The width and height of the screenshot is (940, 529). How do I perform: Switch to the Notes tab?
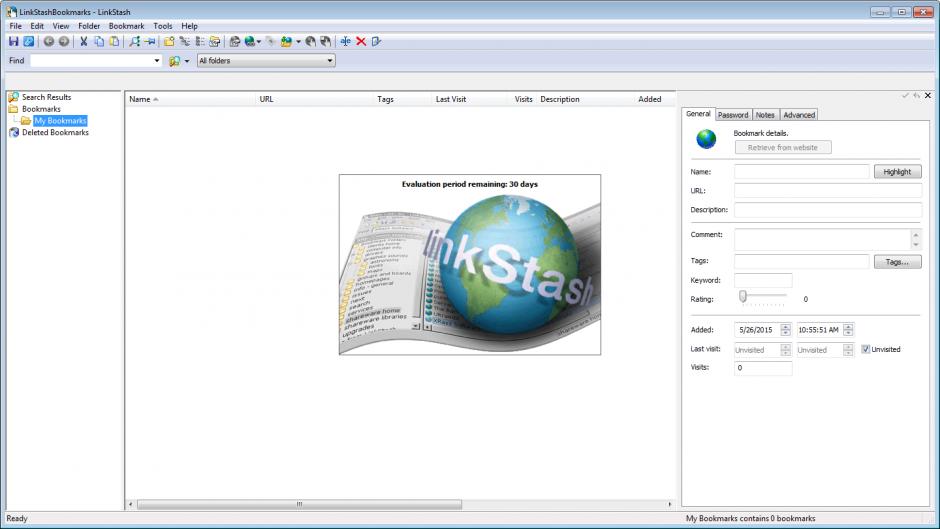point(765,115)
